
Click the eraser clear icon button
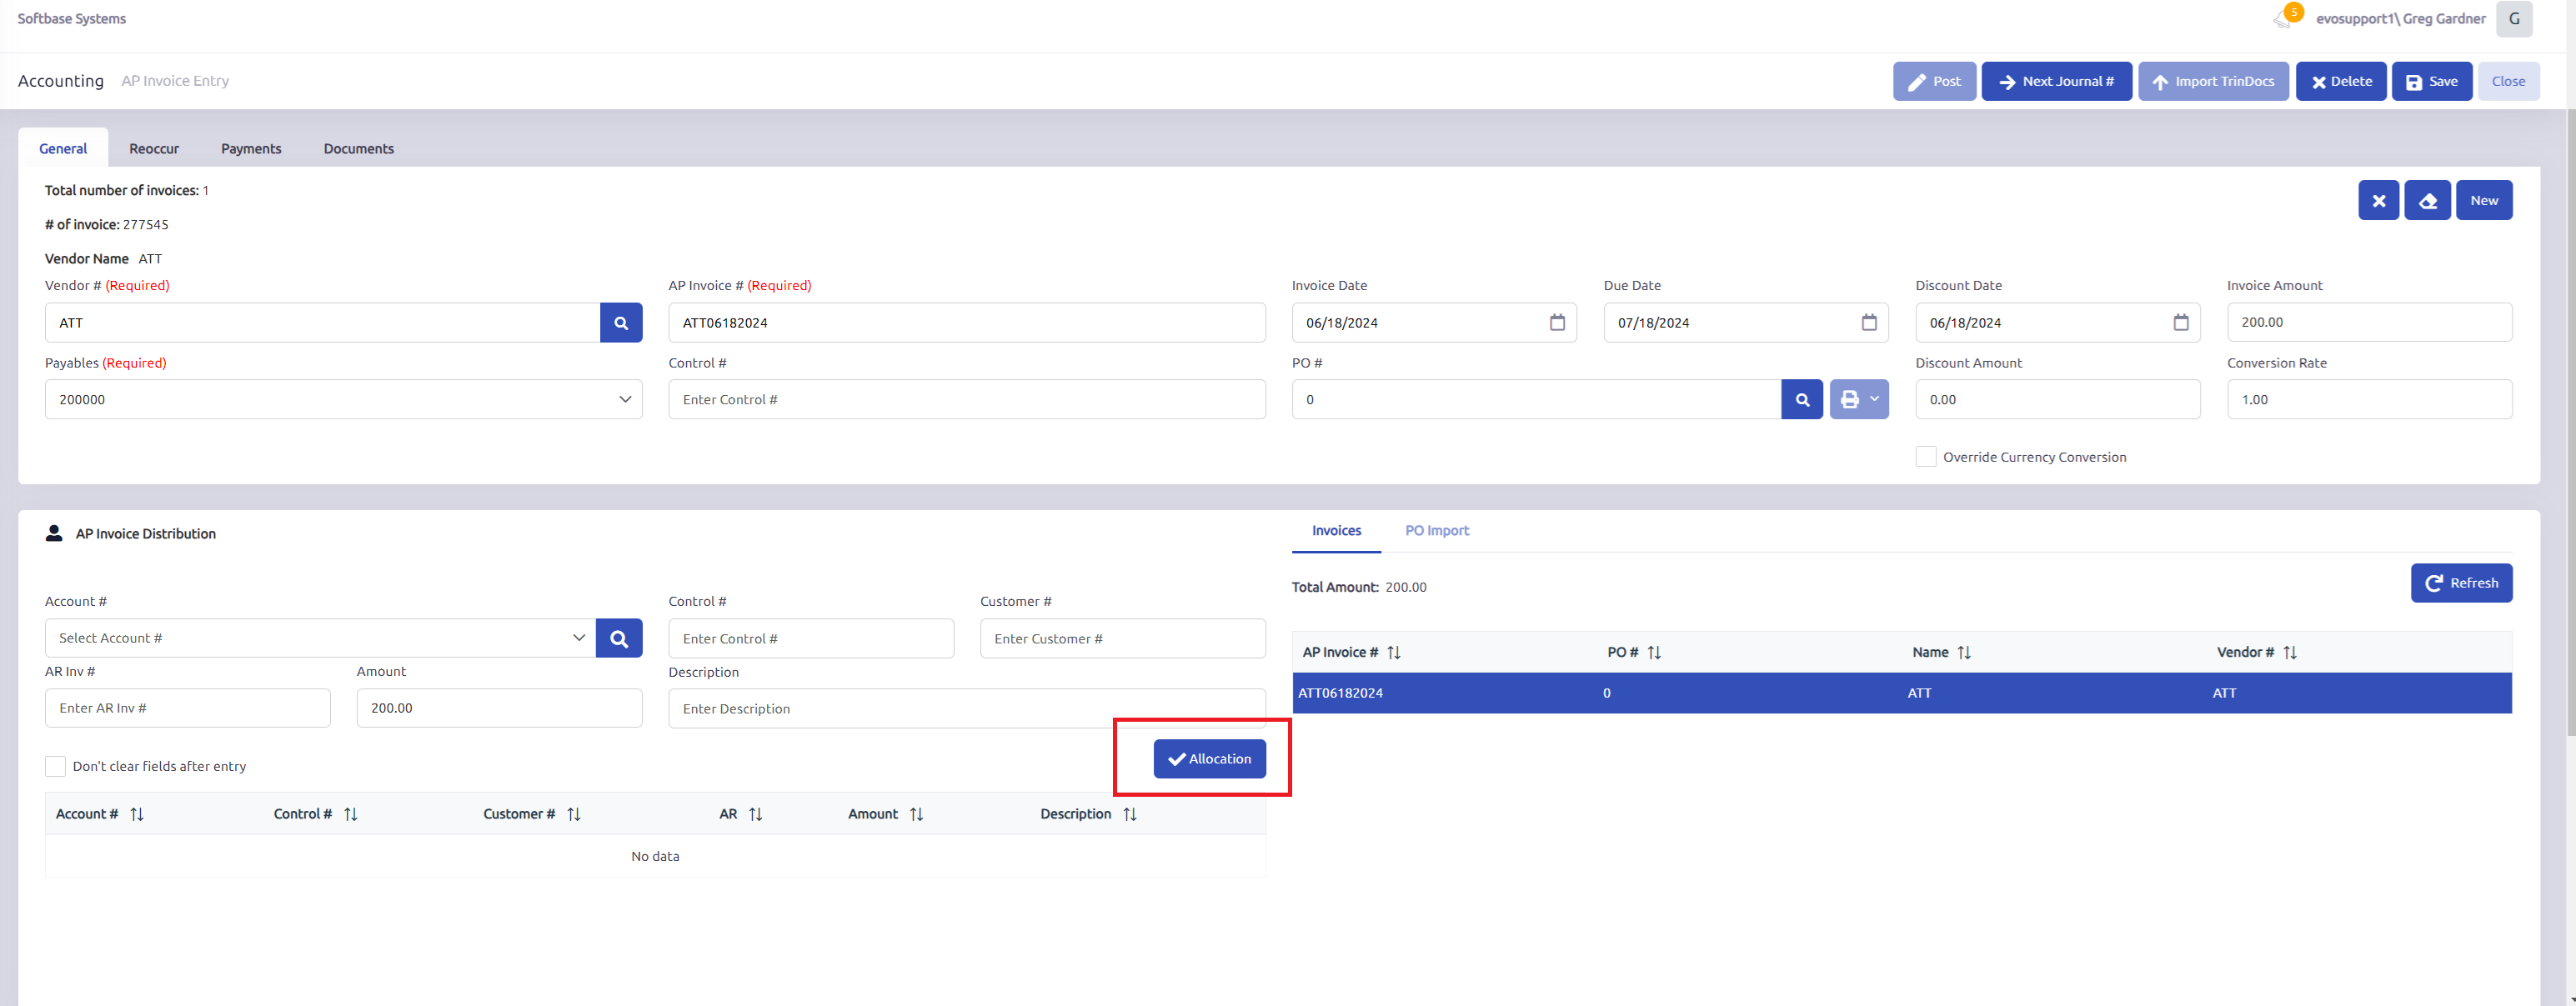[x=2427, y=201]
